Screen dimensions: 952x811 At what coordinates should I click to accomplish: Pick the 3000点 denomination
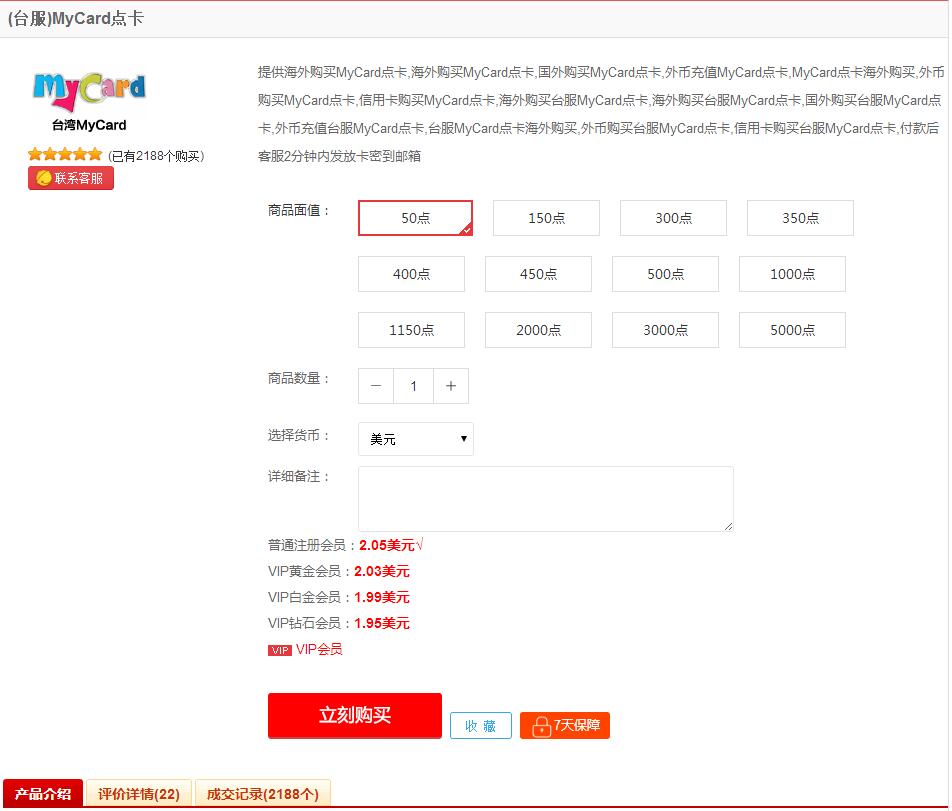(665, 330)
